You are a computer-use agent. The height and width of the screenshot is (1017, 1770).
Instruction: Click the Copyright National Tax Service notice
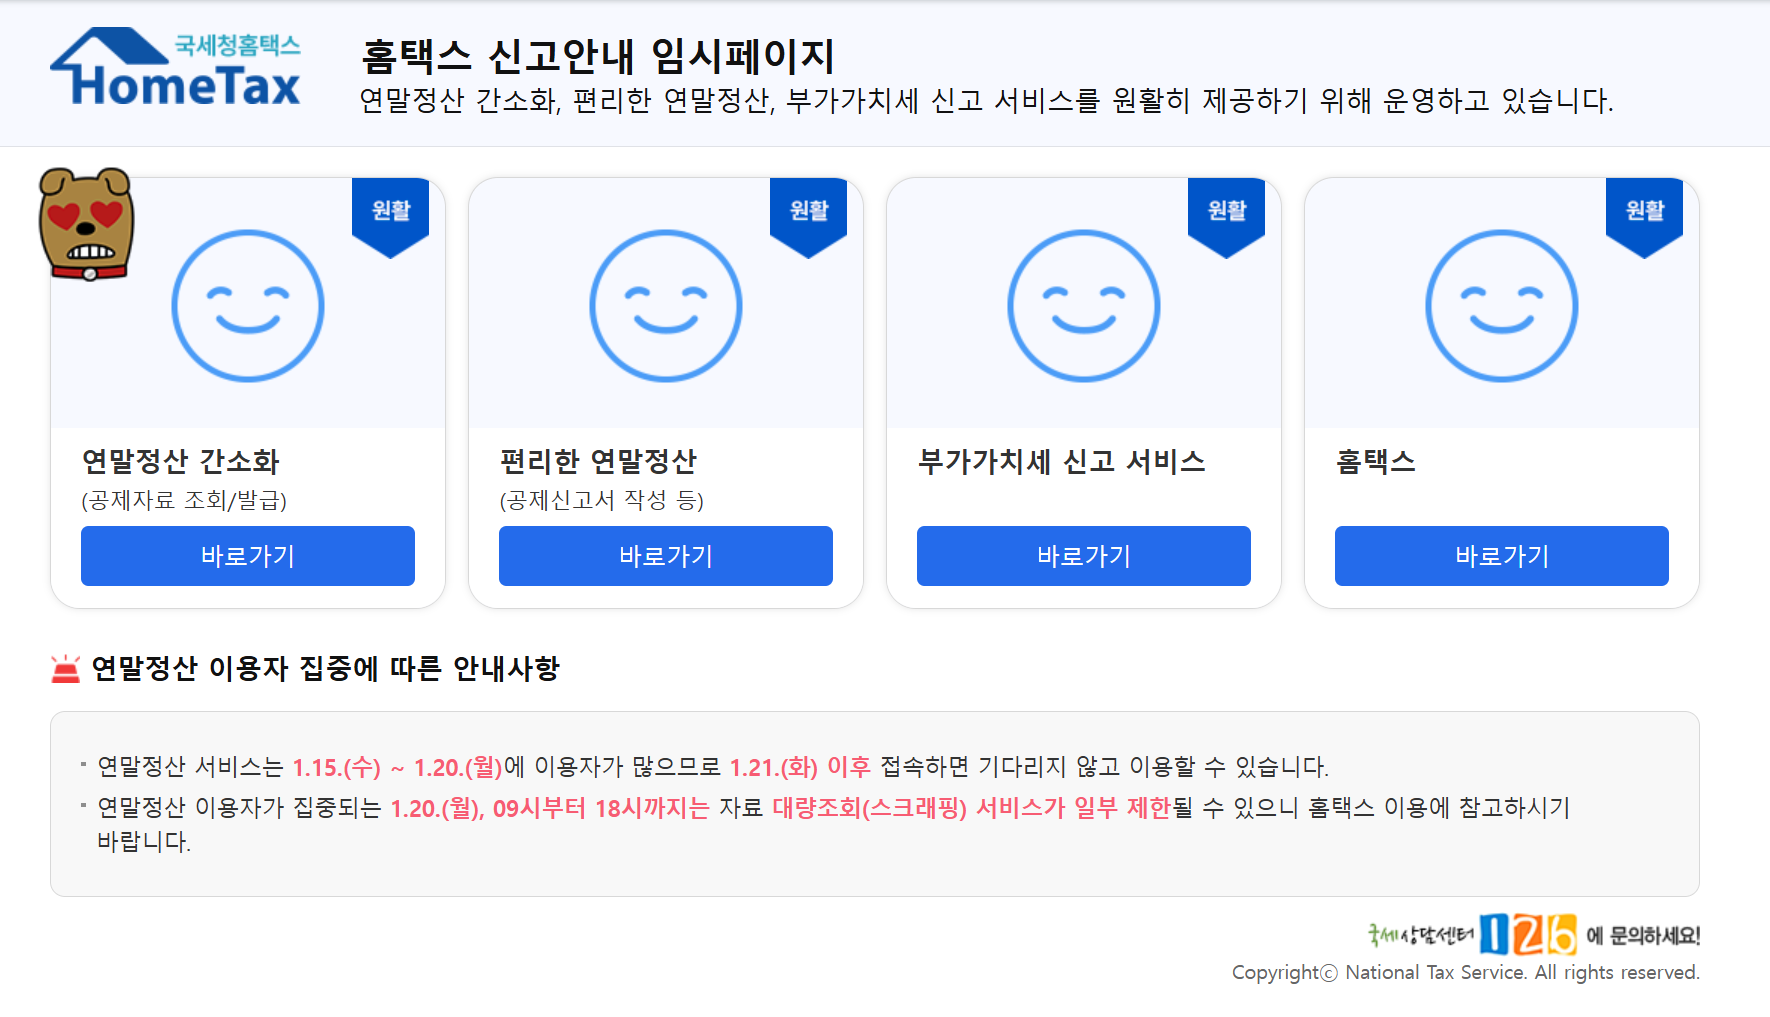(1466, 972)
